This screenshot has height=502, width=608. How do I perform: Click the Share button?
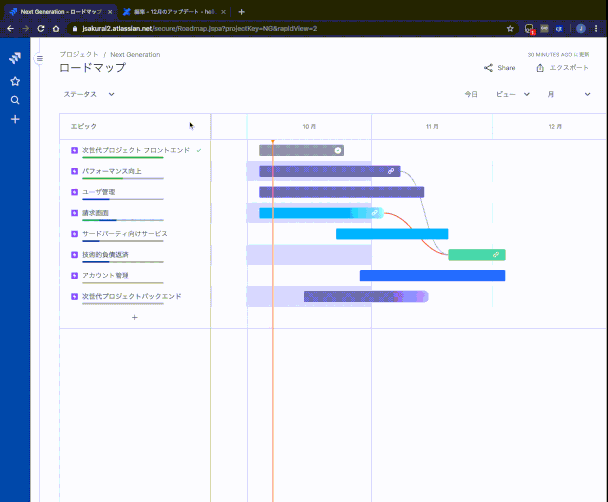[500, 68]
